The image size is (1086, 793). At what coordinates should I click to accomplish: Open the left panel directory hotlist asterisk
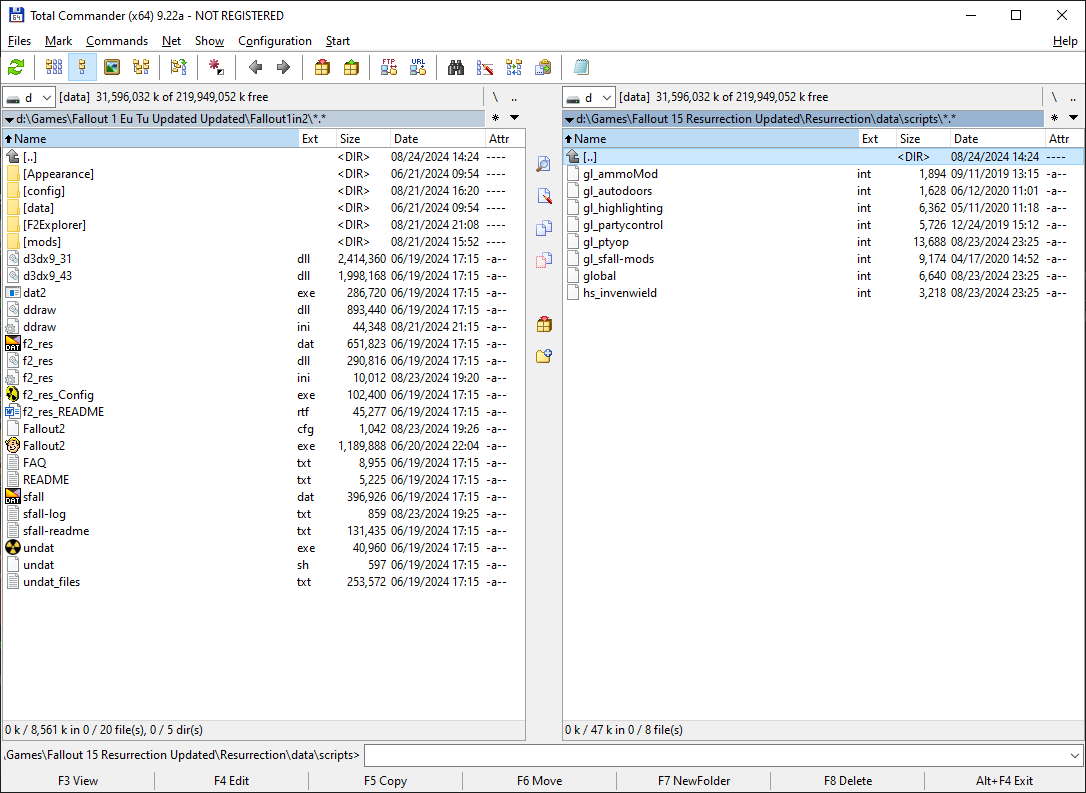[x=495, y=118]
